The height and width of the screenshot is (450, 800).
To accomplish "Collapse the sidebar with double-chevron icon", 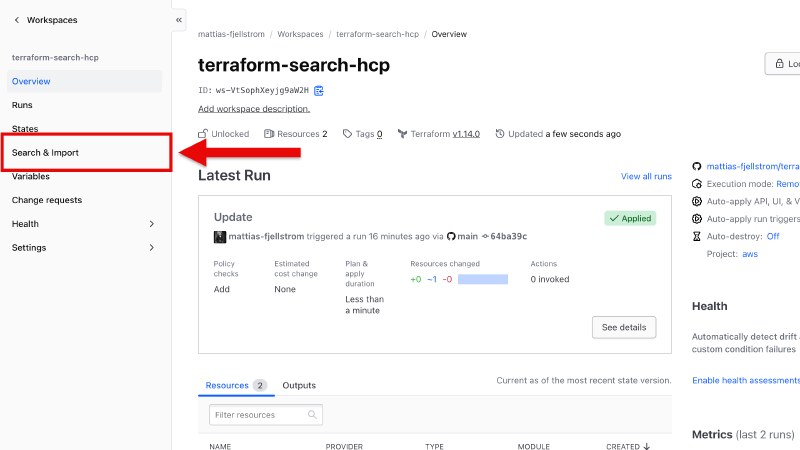I will (x=179, y=20).
